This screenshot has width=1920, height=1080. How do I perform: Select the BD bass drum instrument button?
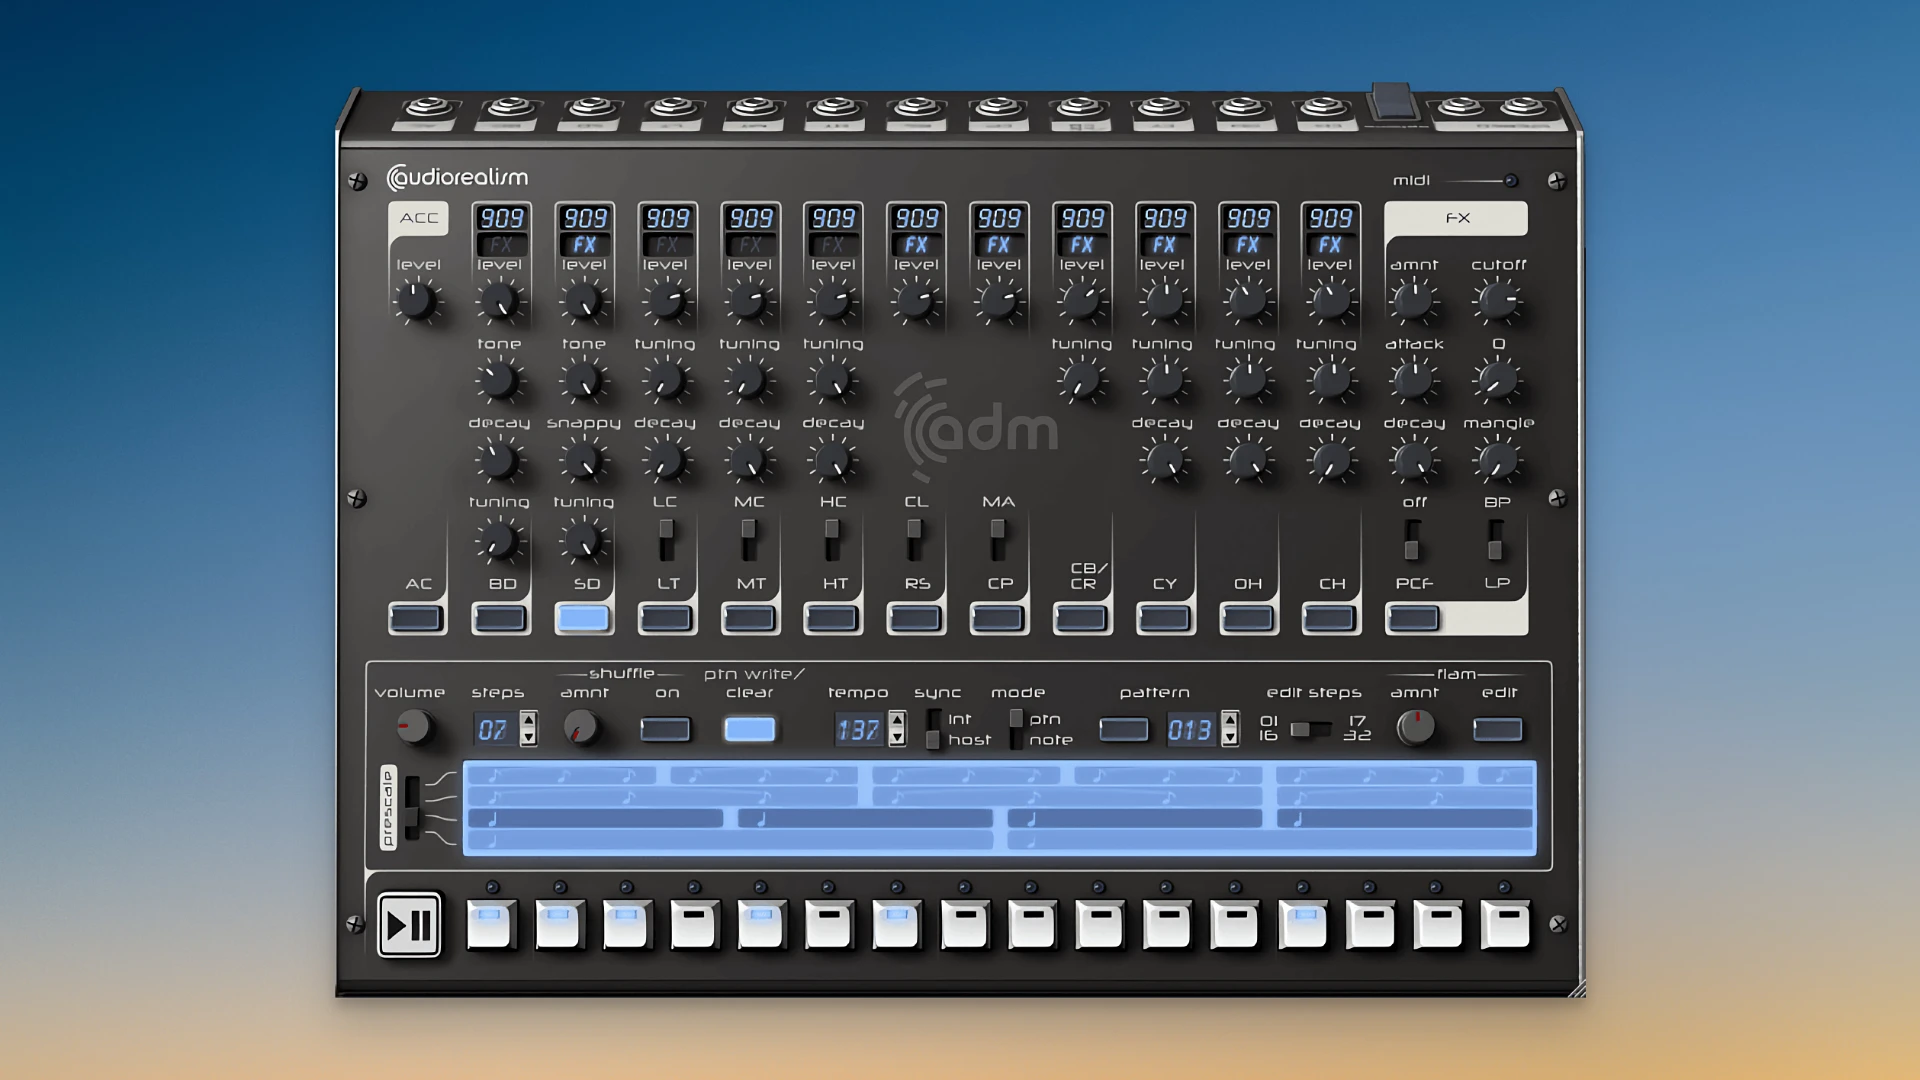(x=500, y=619)
